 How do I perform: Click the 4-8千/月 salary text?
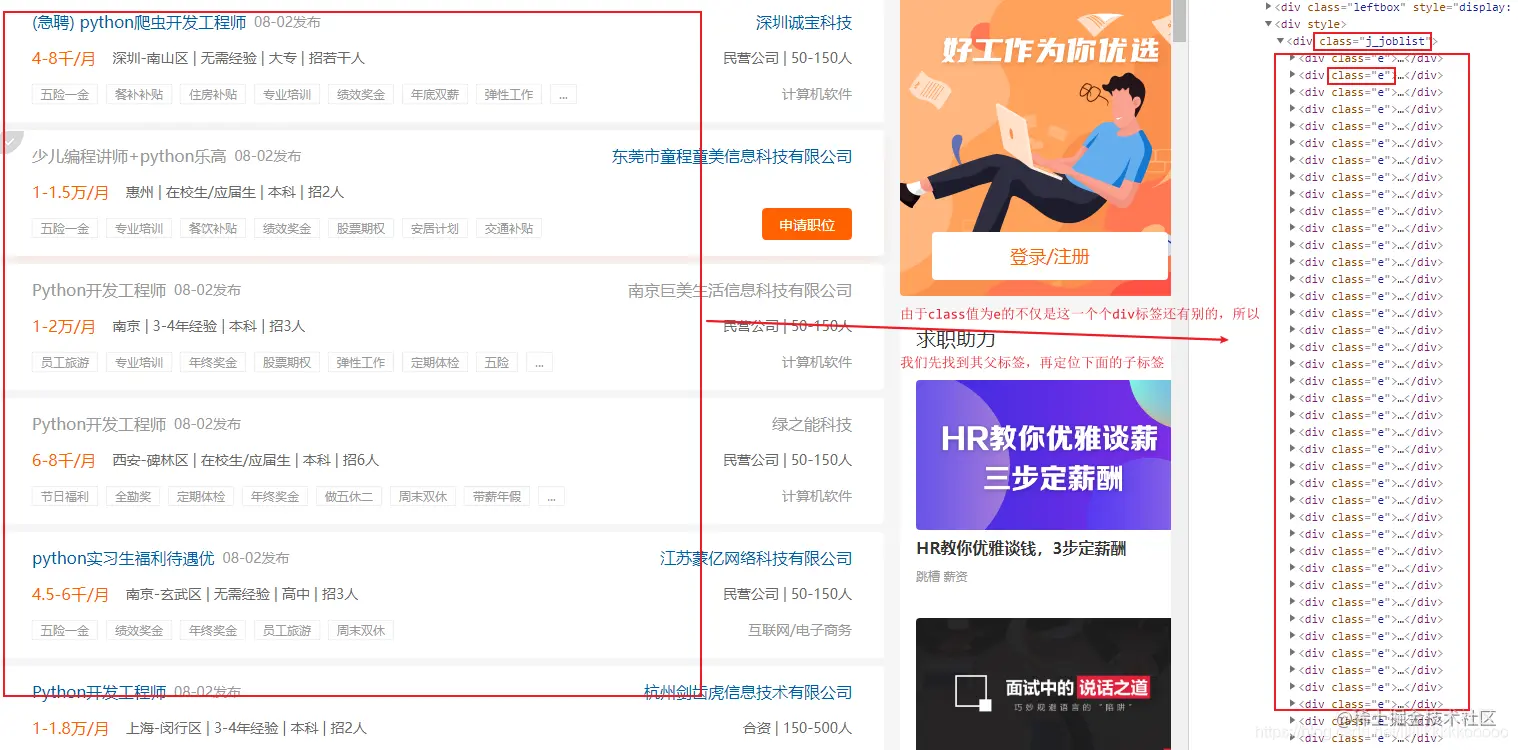pyautogui.click(x=64, y=59)
